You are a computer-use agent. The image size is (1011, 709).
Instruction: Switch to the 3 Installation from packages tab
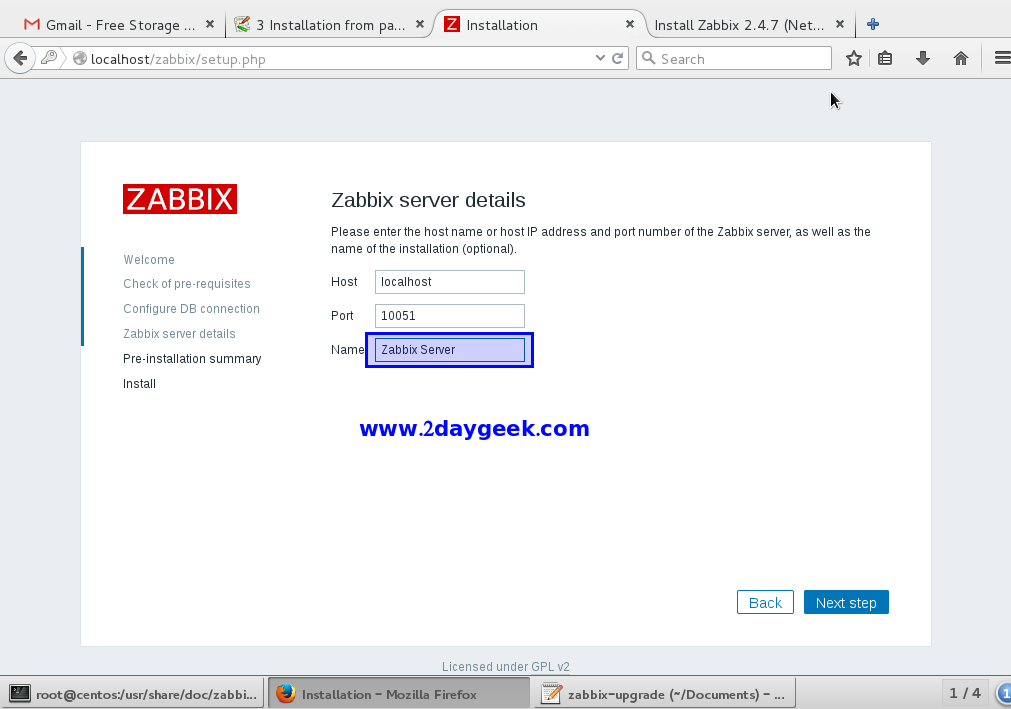pyautogui.click(x=329, y=25)
